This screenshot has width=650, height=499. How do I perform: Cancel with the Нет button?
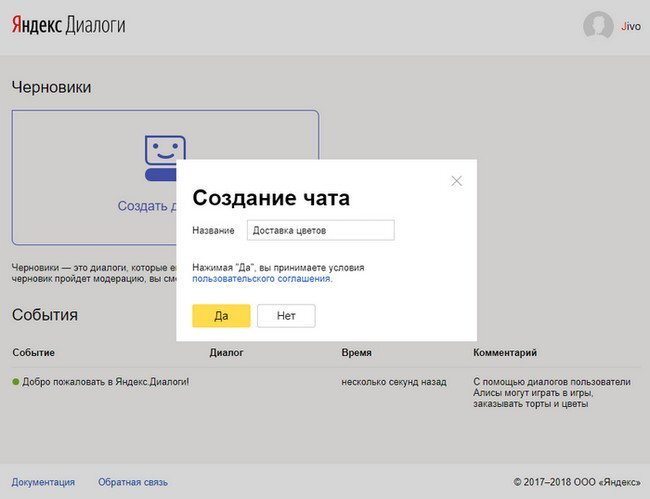click(286, 316)
